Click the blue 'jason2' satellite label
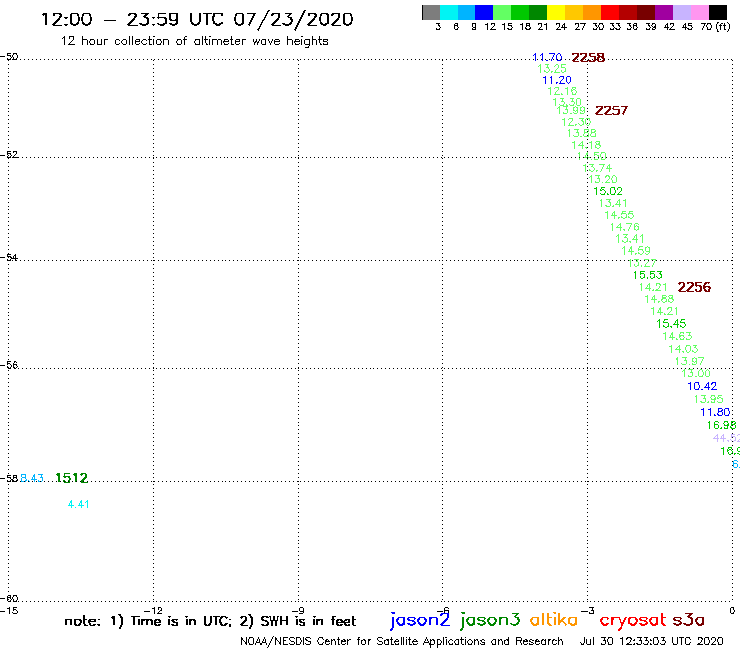Image resolution: width=740 pixels, height=650 pixels. pos(420,620)
